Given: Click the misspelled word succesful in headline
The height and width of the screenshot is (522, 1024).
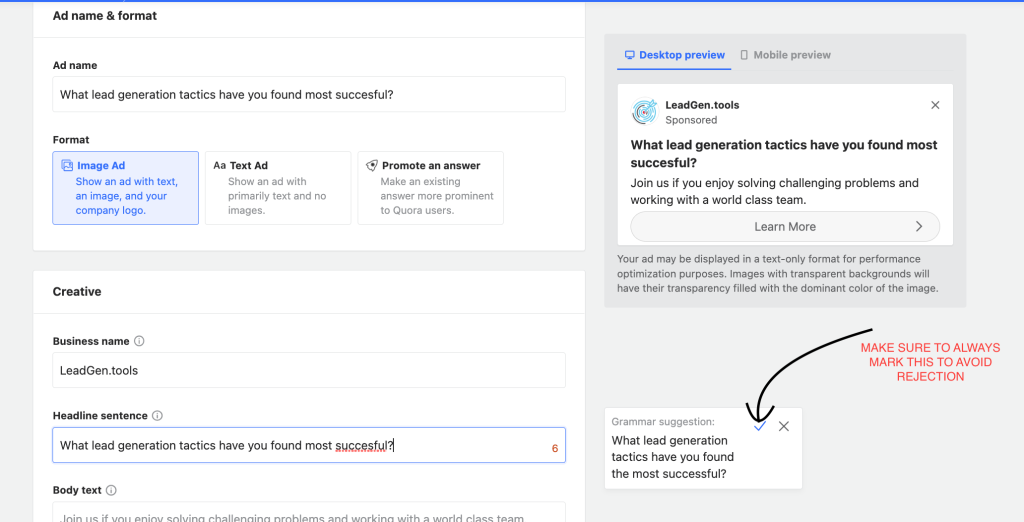Looking at the screenshot, I should coord(361,446).
